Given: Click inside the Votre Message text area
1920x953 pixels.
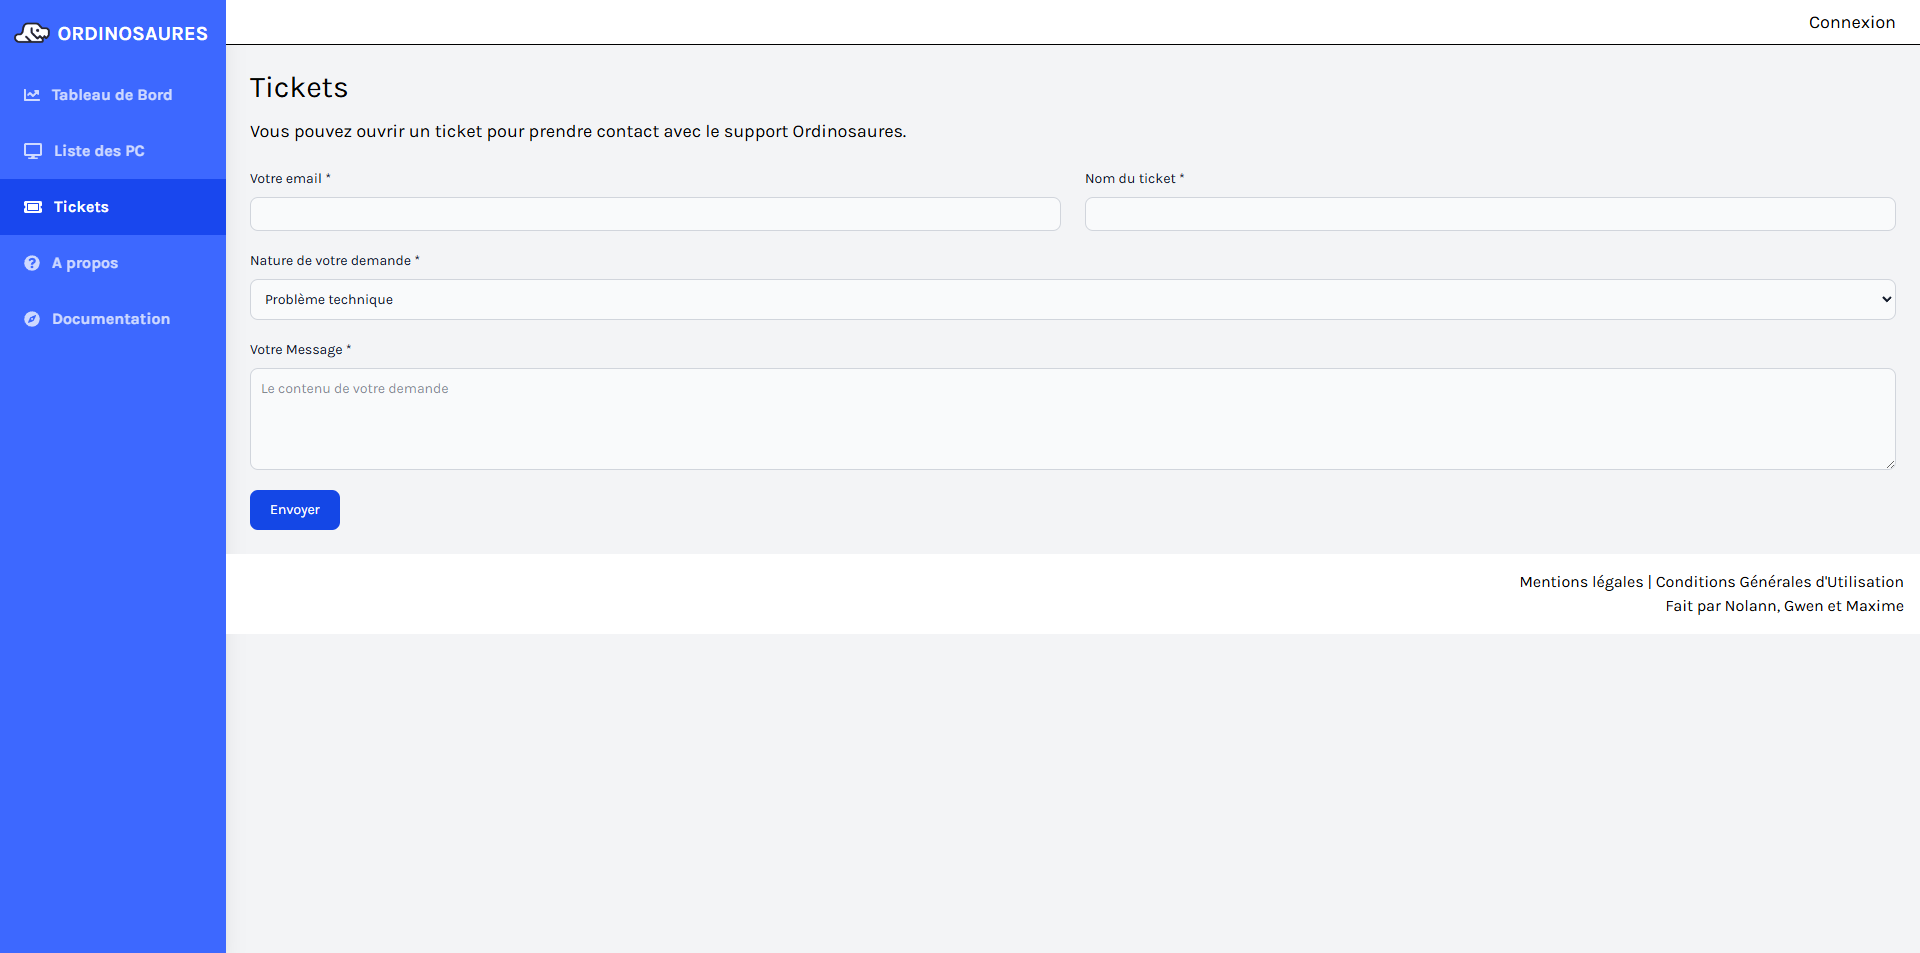Looking at the screenshot, I should [1072, 419].
